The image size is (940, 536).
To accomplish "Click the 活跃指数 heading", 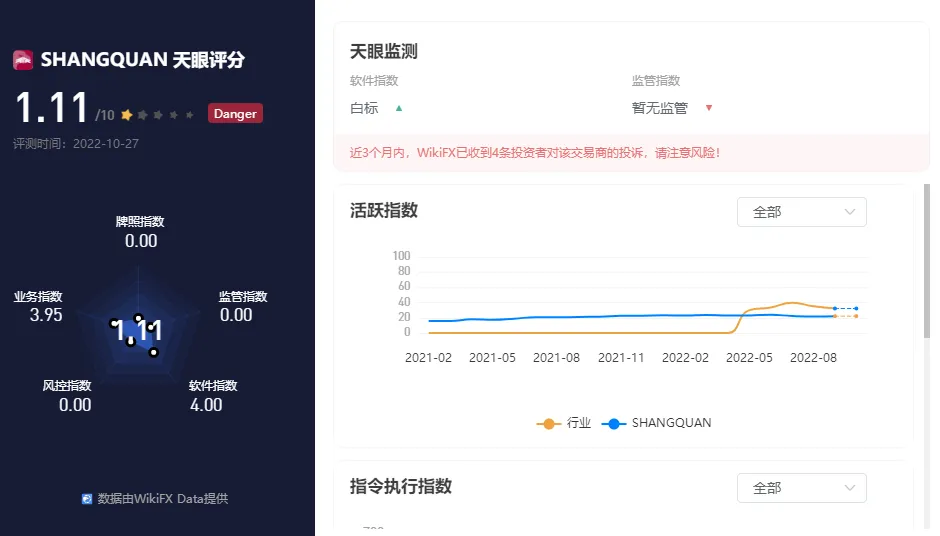I will pos(384,210).
